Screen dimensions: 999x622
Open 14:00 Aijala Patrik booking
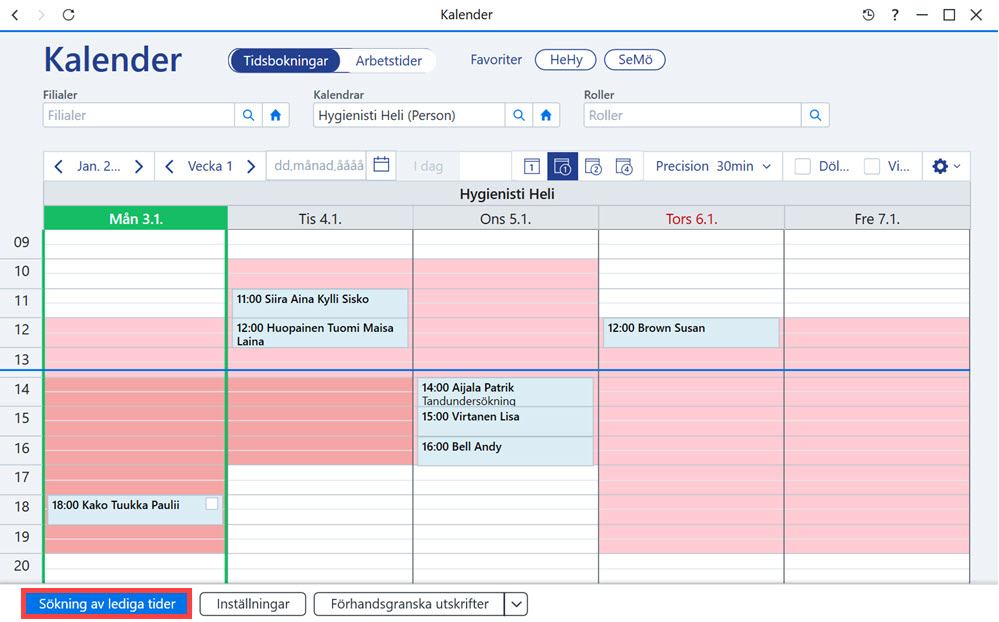click(x=505, y=392)
